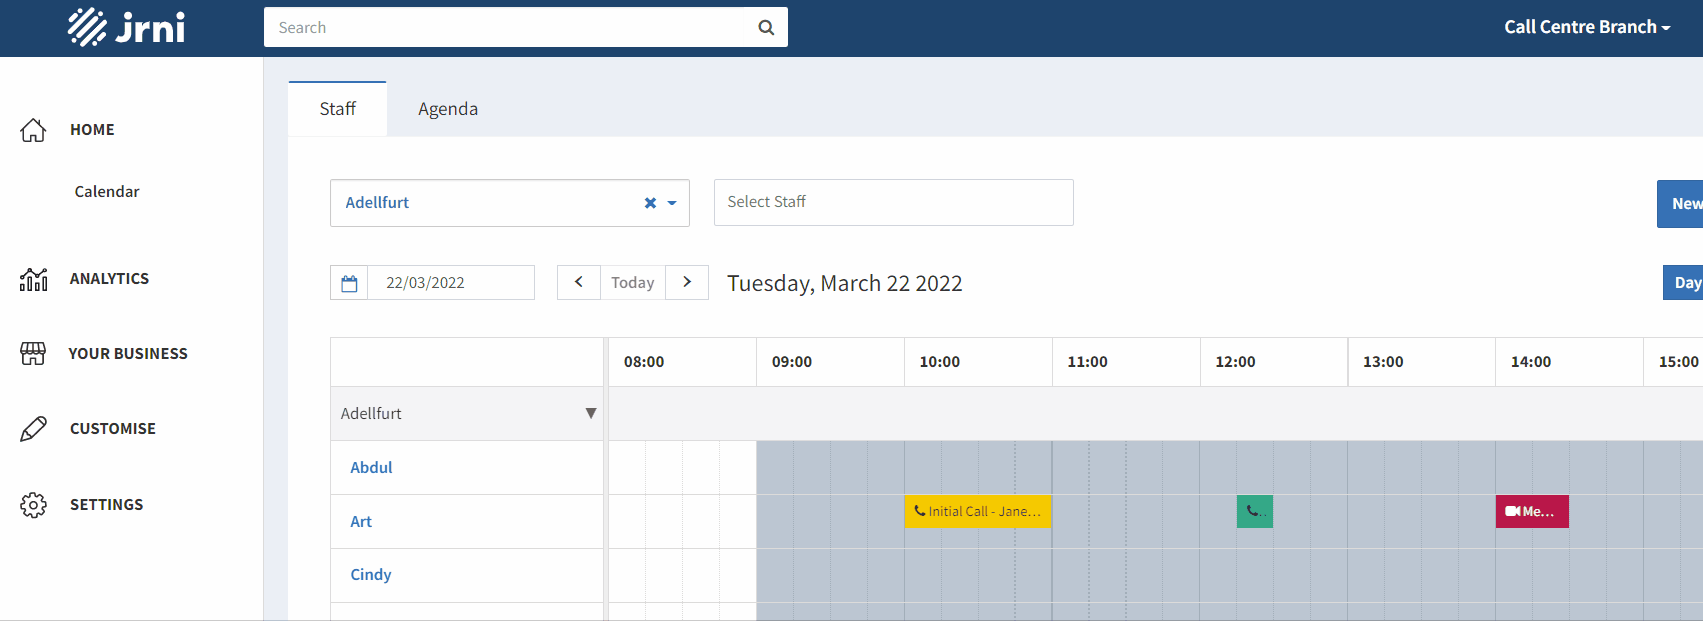Viewport: 1703px width, 621px height.
Task: Select the Day view button
Action: click(x=1683, y=283)
